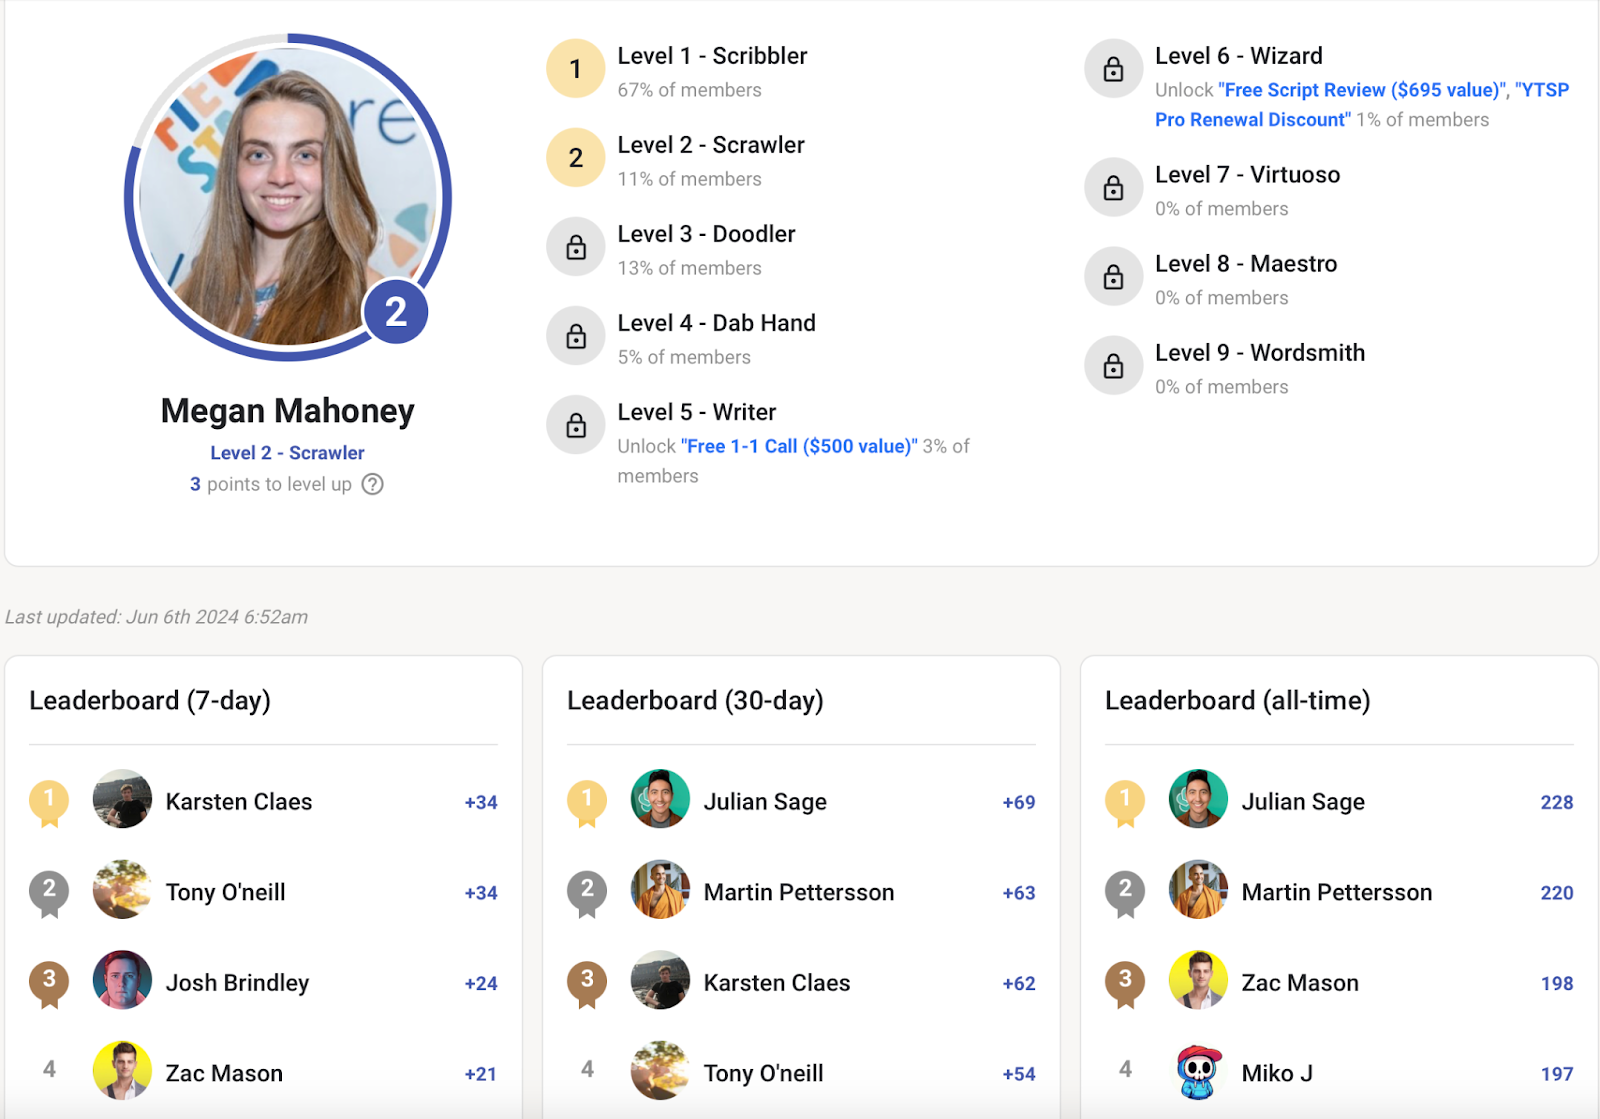Click Miko J's name
Screen dimensions: 1600x1119
point(1277,1073)
